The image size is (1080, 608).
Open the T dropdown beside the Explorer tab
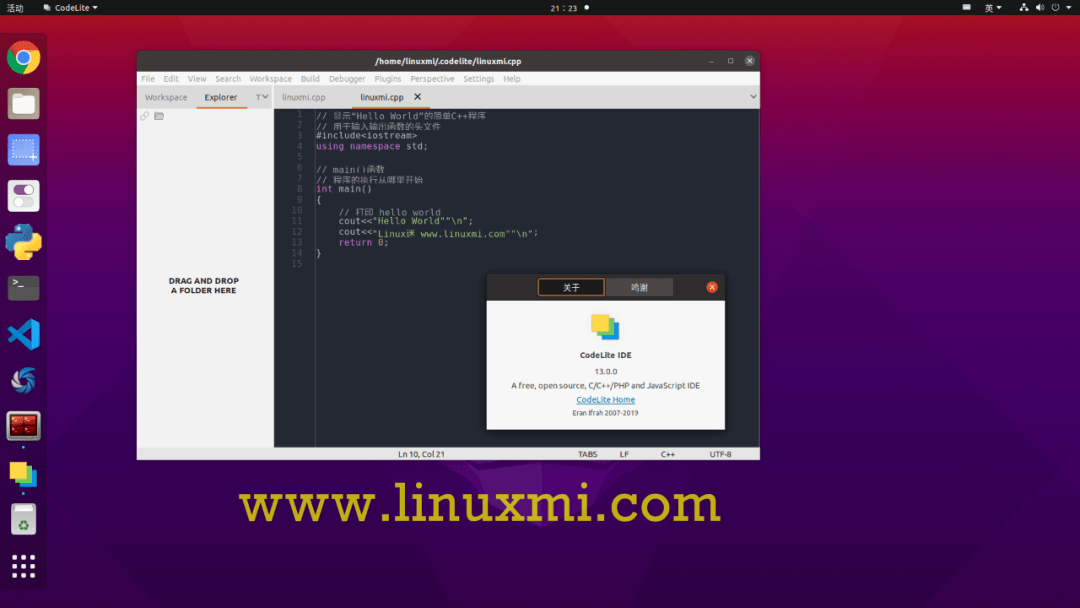[259, 97]
